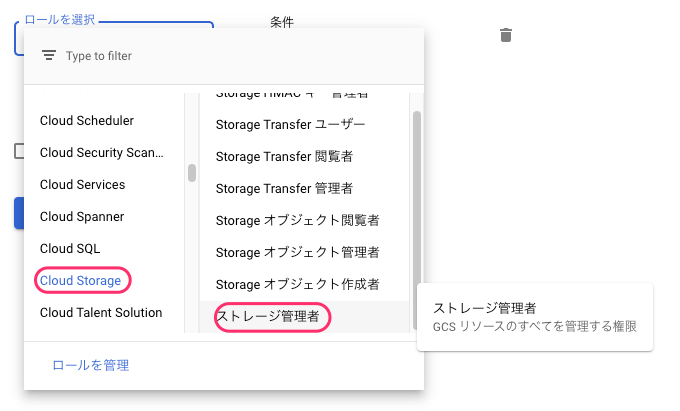The image size is (680, 411).
Task: Choose Storage Transfer ユーザー role
Action: [x=290, y=124]
